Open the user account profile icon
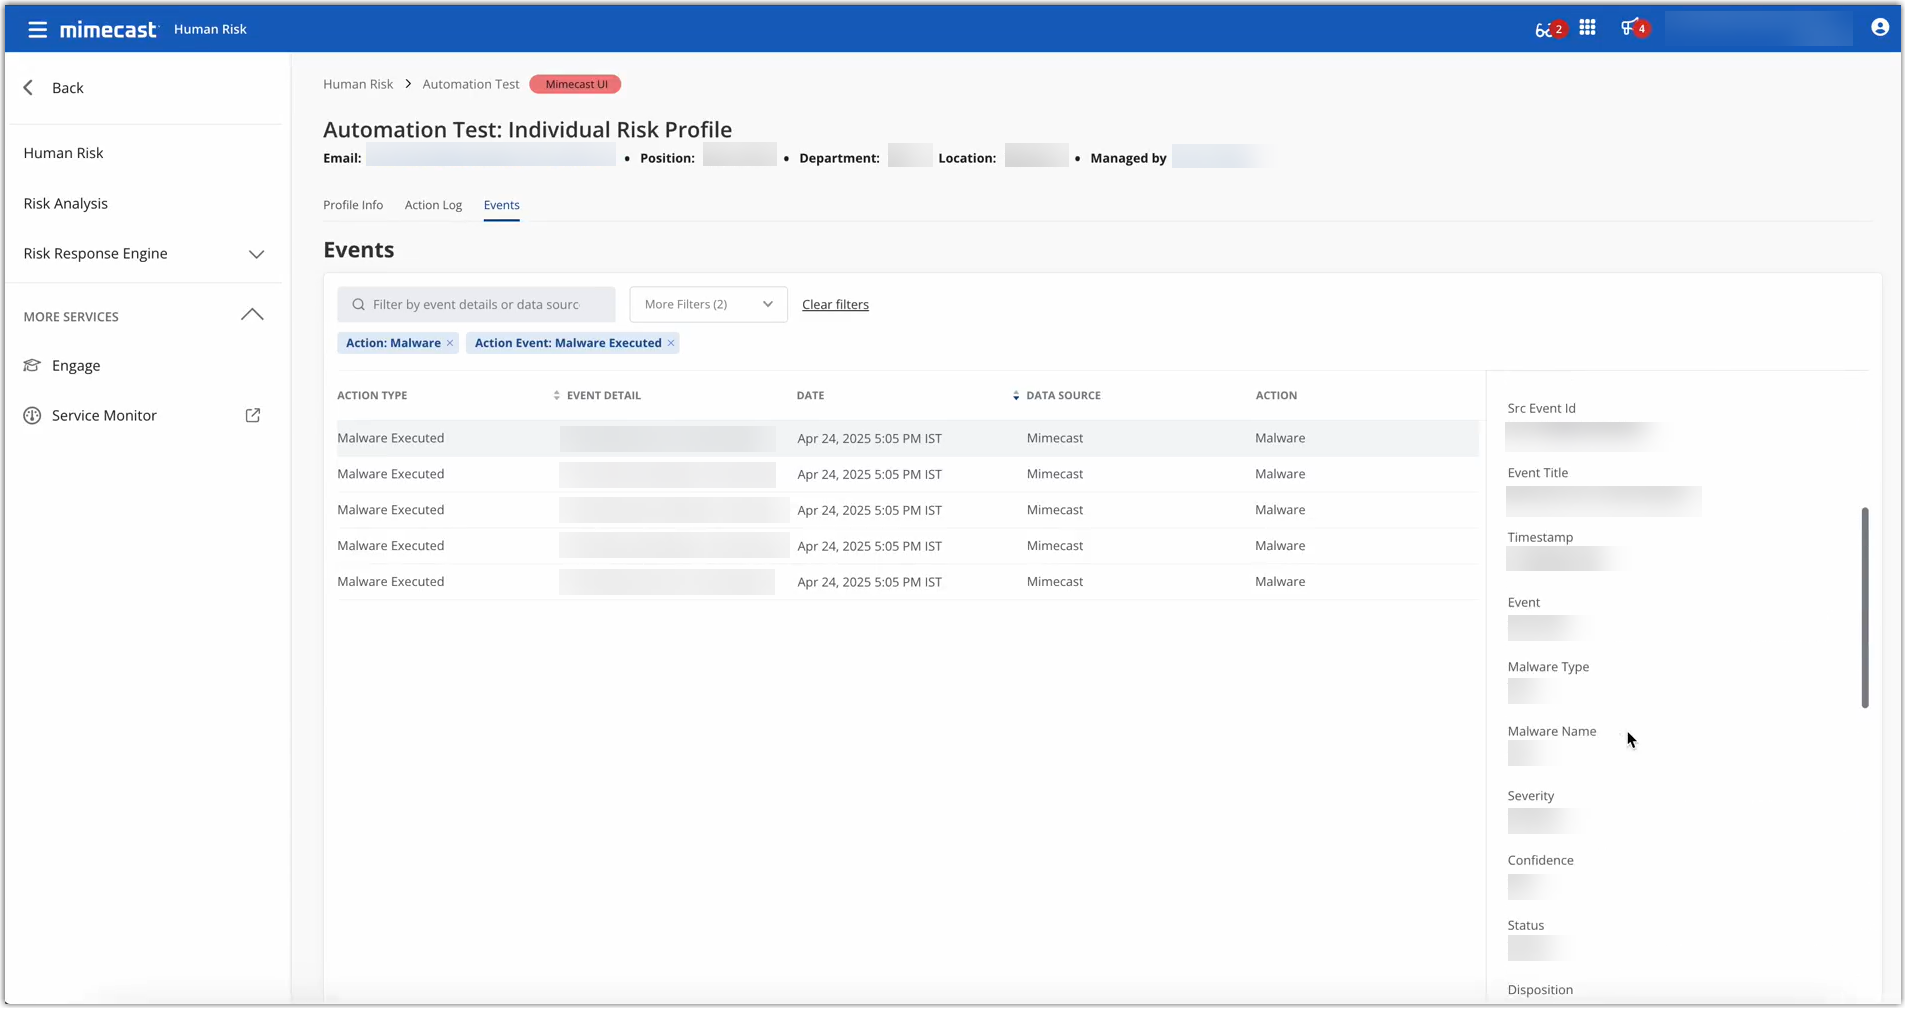 tap(1880, 28)
